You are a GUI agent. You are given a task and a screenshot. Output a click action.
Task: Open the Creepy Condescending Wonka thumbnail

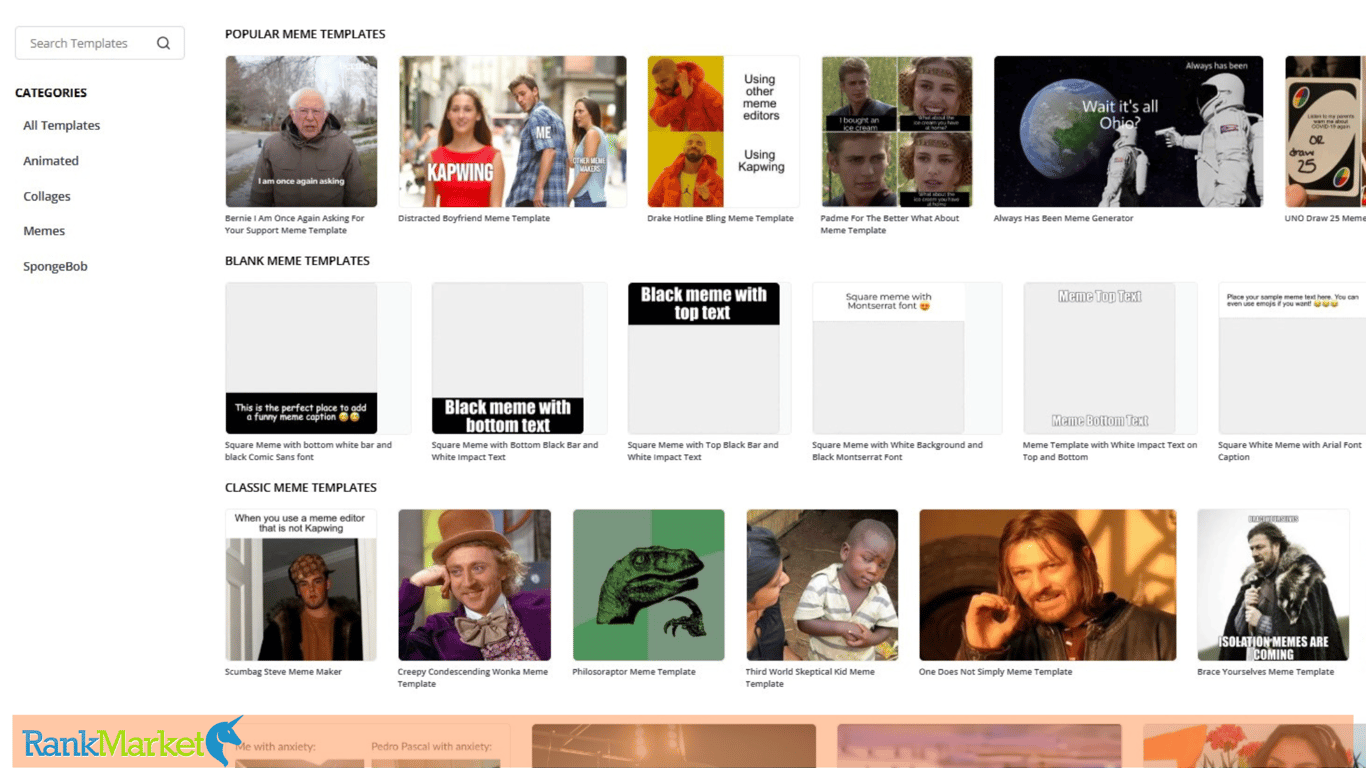click(474, 585)
